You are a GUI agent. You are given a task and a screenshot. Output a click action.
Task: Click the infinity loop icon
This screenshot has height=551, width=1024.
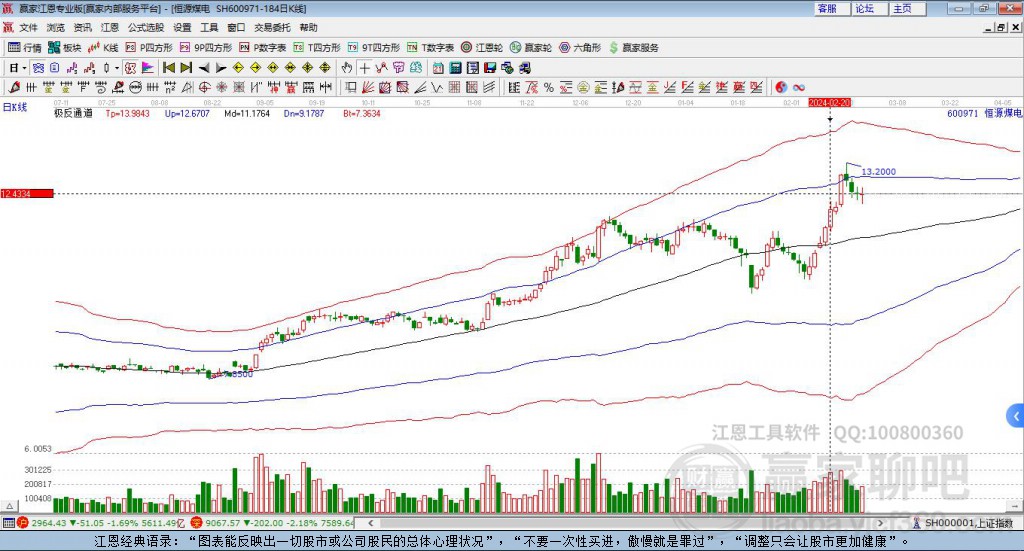[x=798, y=87]
